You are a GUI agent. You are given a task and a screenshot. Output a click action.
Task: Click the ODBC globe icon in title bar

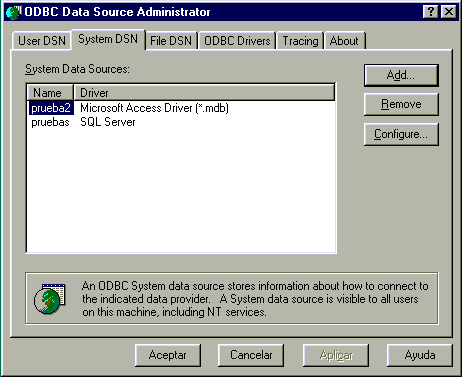tap(13, 12)
